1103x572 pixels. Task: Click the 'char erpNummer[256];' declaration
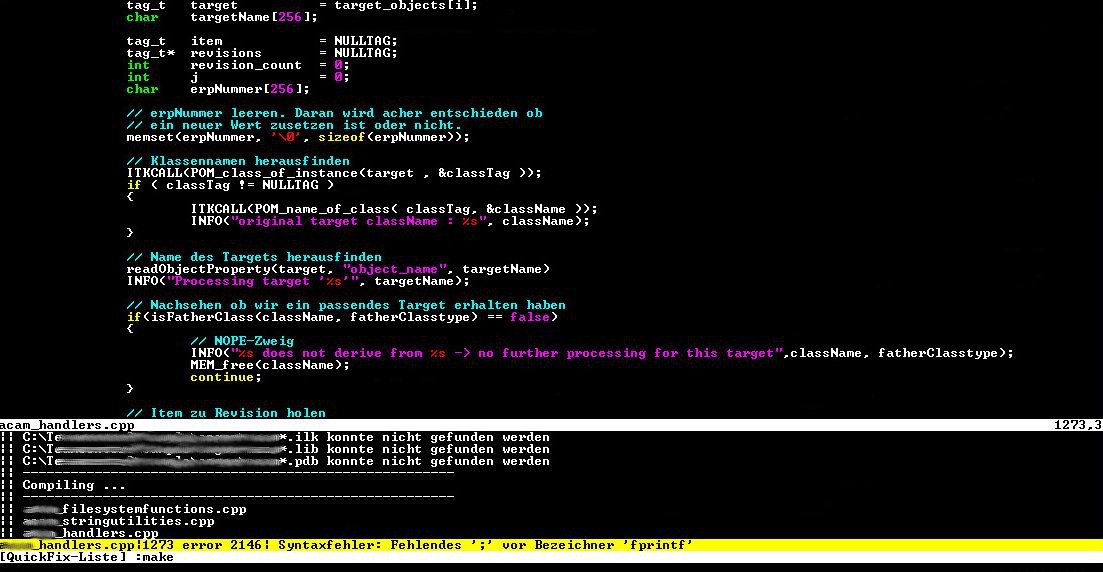(218, 89)
